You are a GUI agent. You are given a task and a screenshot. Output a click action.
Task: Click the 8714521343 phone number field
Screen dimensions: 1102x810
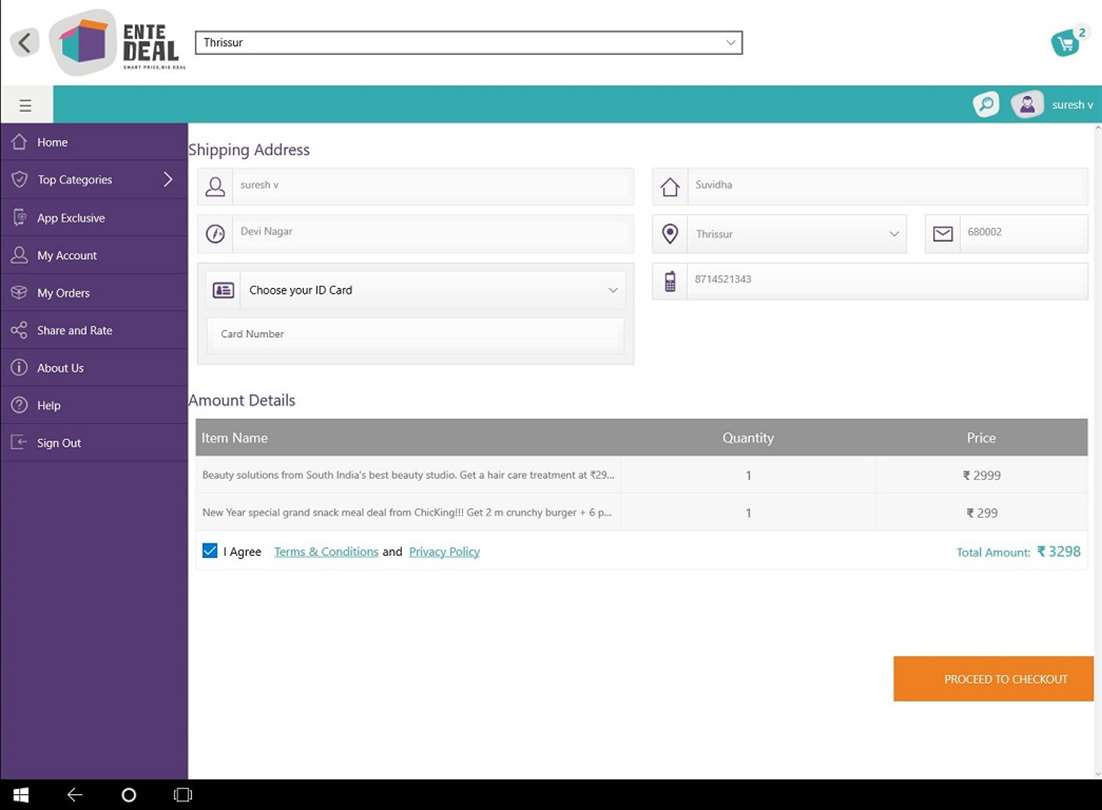click(888, 281)
